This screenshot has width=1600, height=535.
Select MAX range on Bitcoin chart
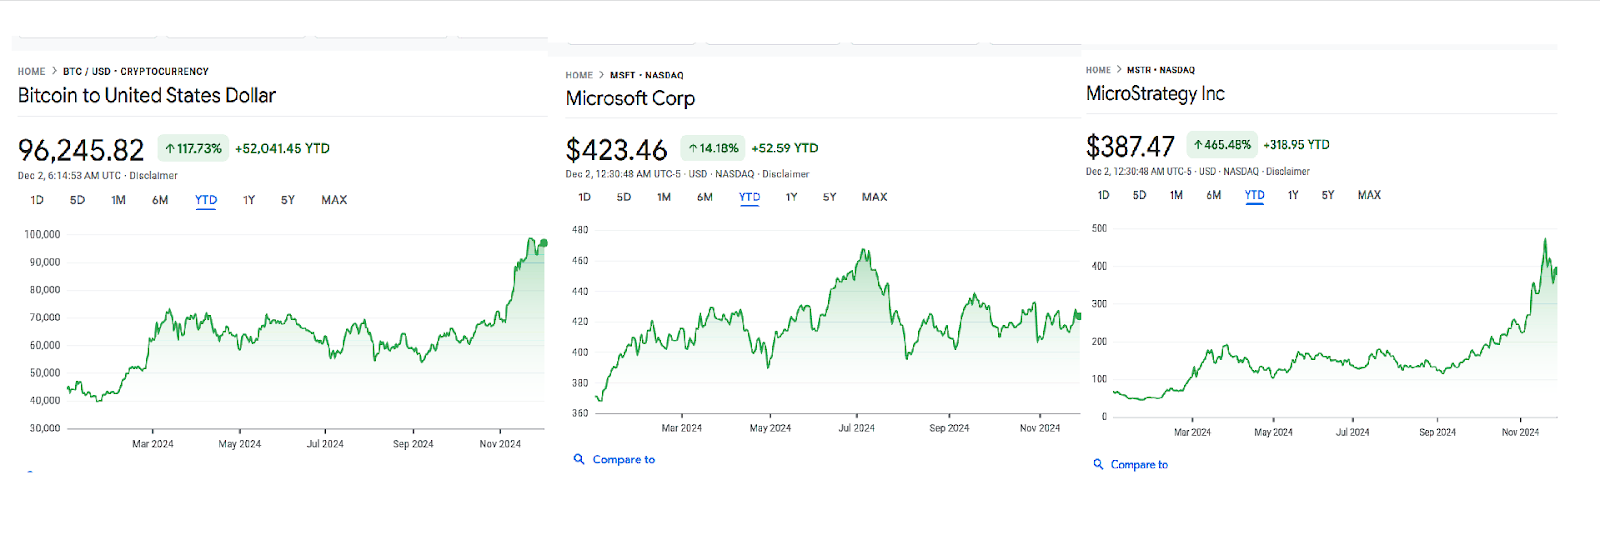pos(334,200)
